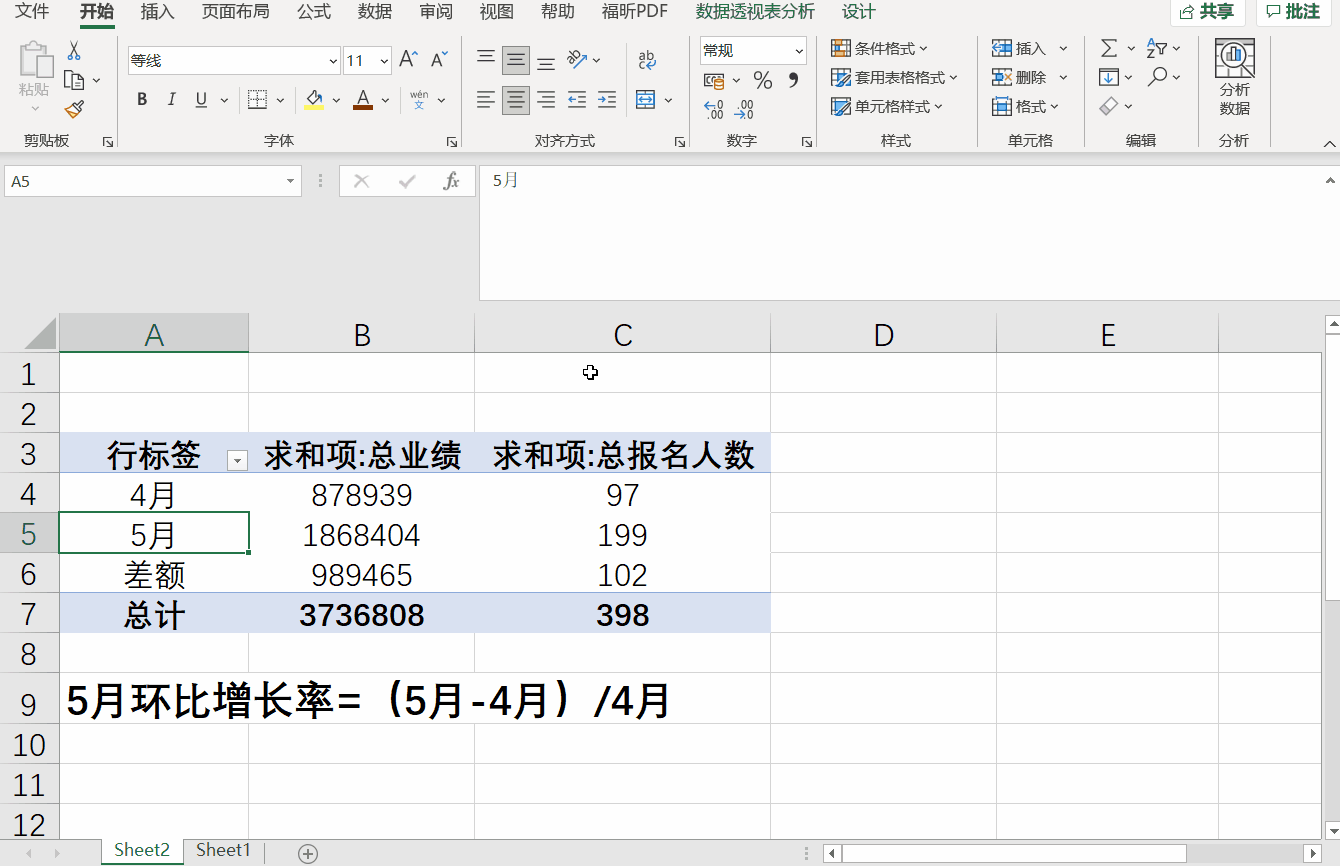This screenshot has width=1340, height=866.
Task: Add a new sheet with plus icon
Action: [308, 853]
